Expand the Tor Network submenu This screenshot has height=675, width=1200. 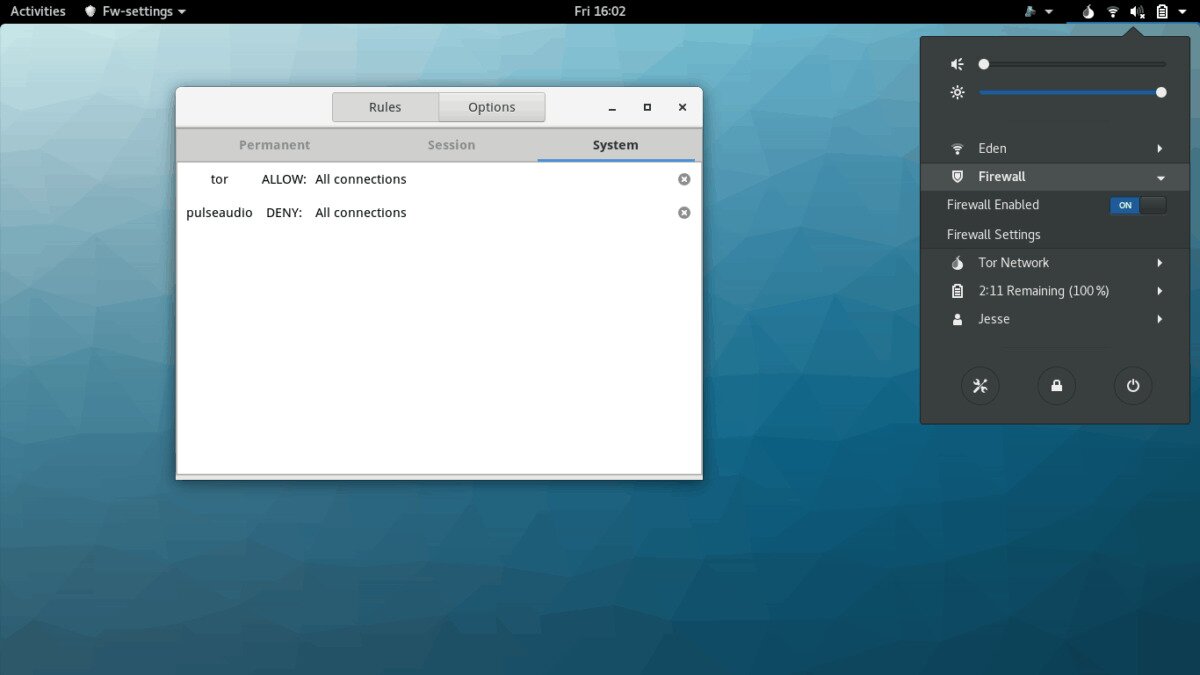(x=1160, y=263)
